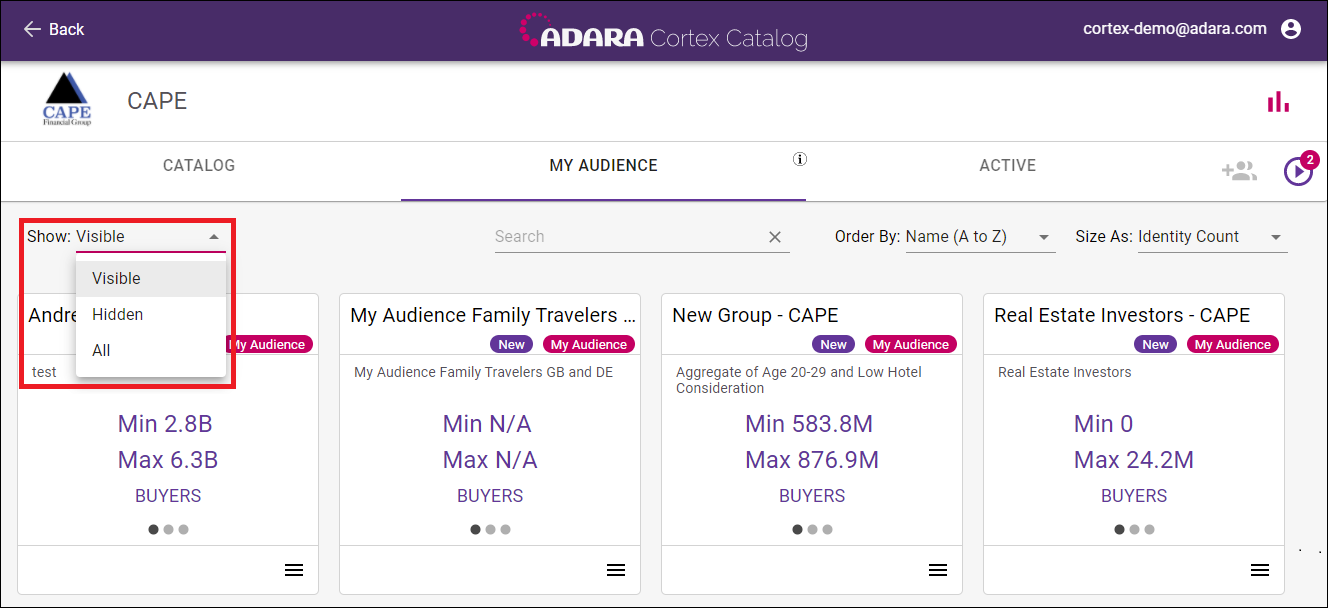Click New badge on Family Travelers card

pos(512,344)
